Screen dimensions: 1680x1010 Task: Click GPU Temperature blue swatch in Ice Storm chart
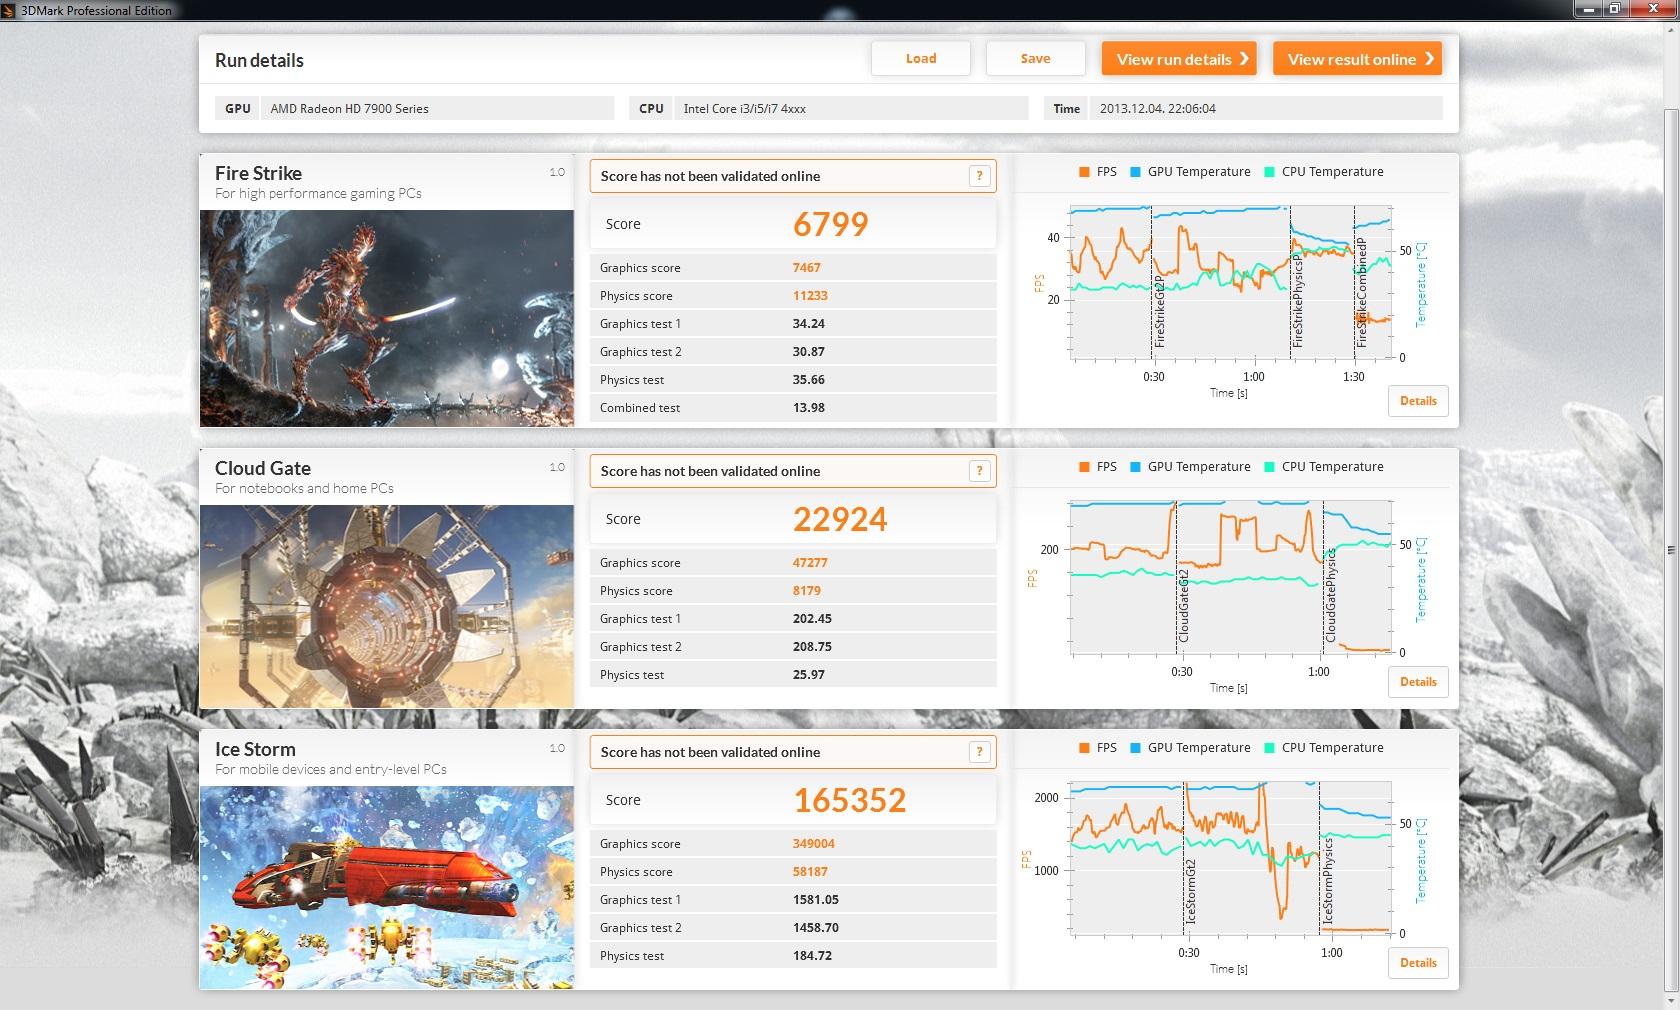(1135, 748)
